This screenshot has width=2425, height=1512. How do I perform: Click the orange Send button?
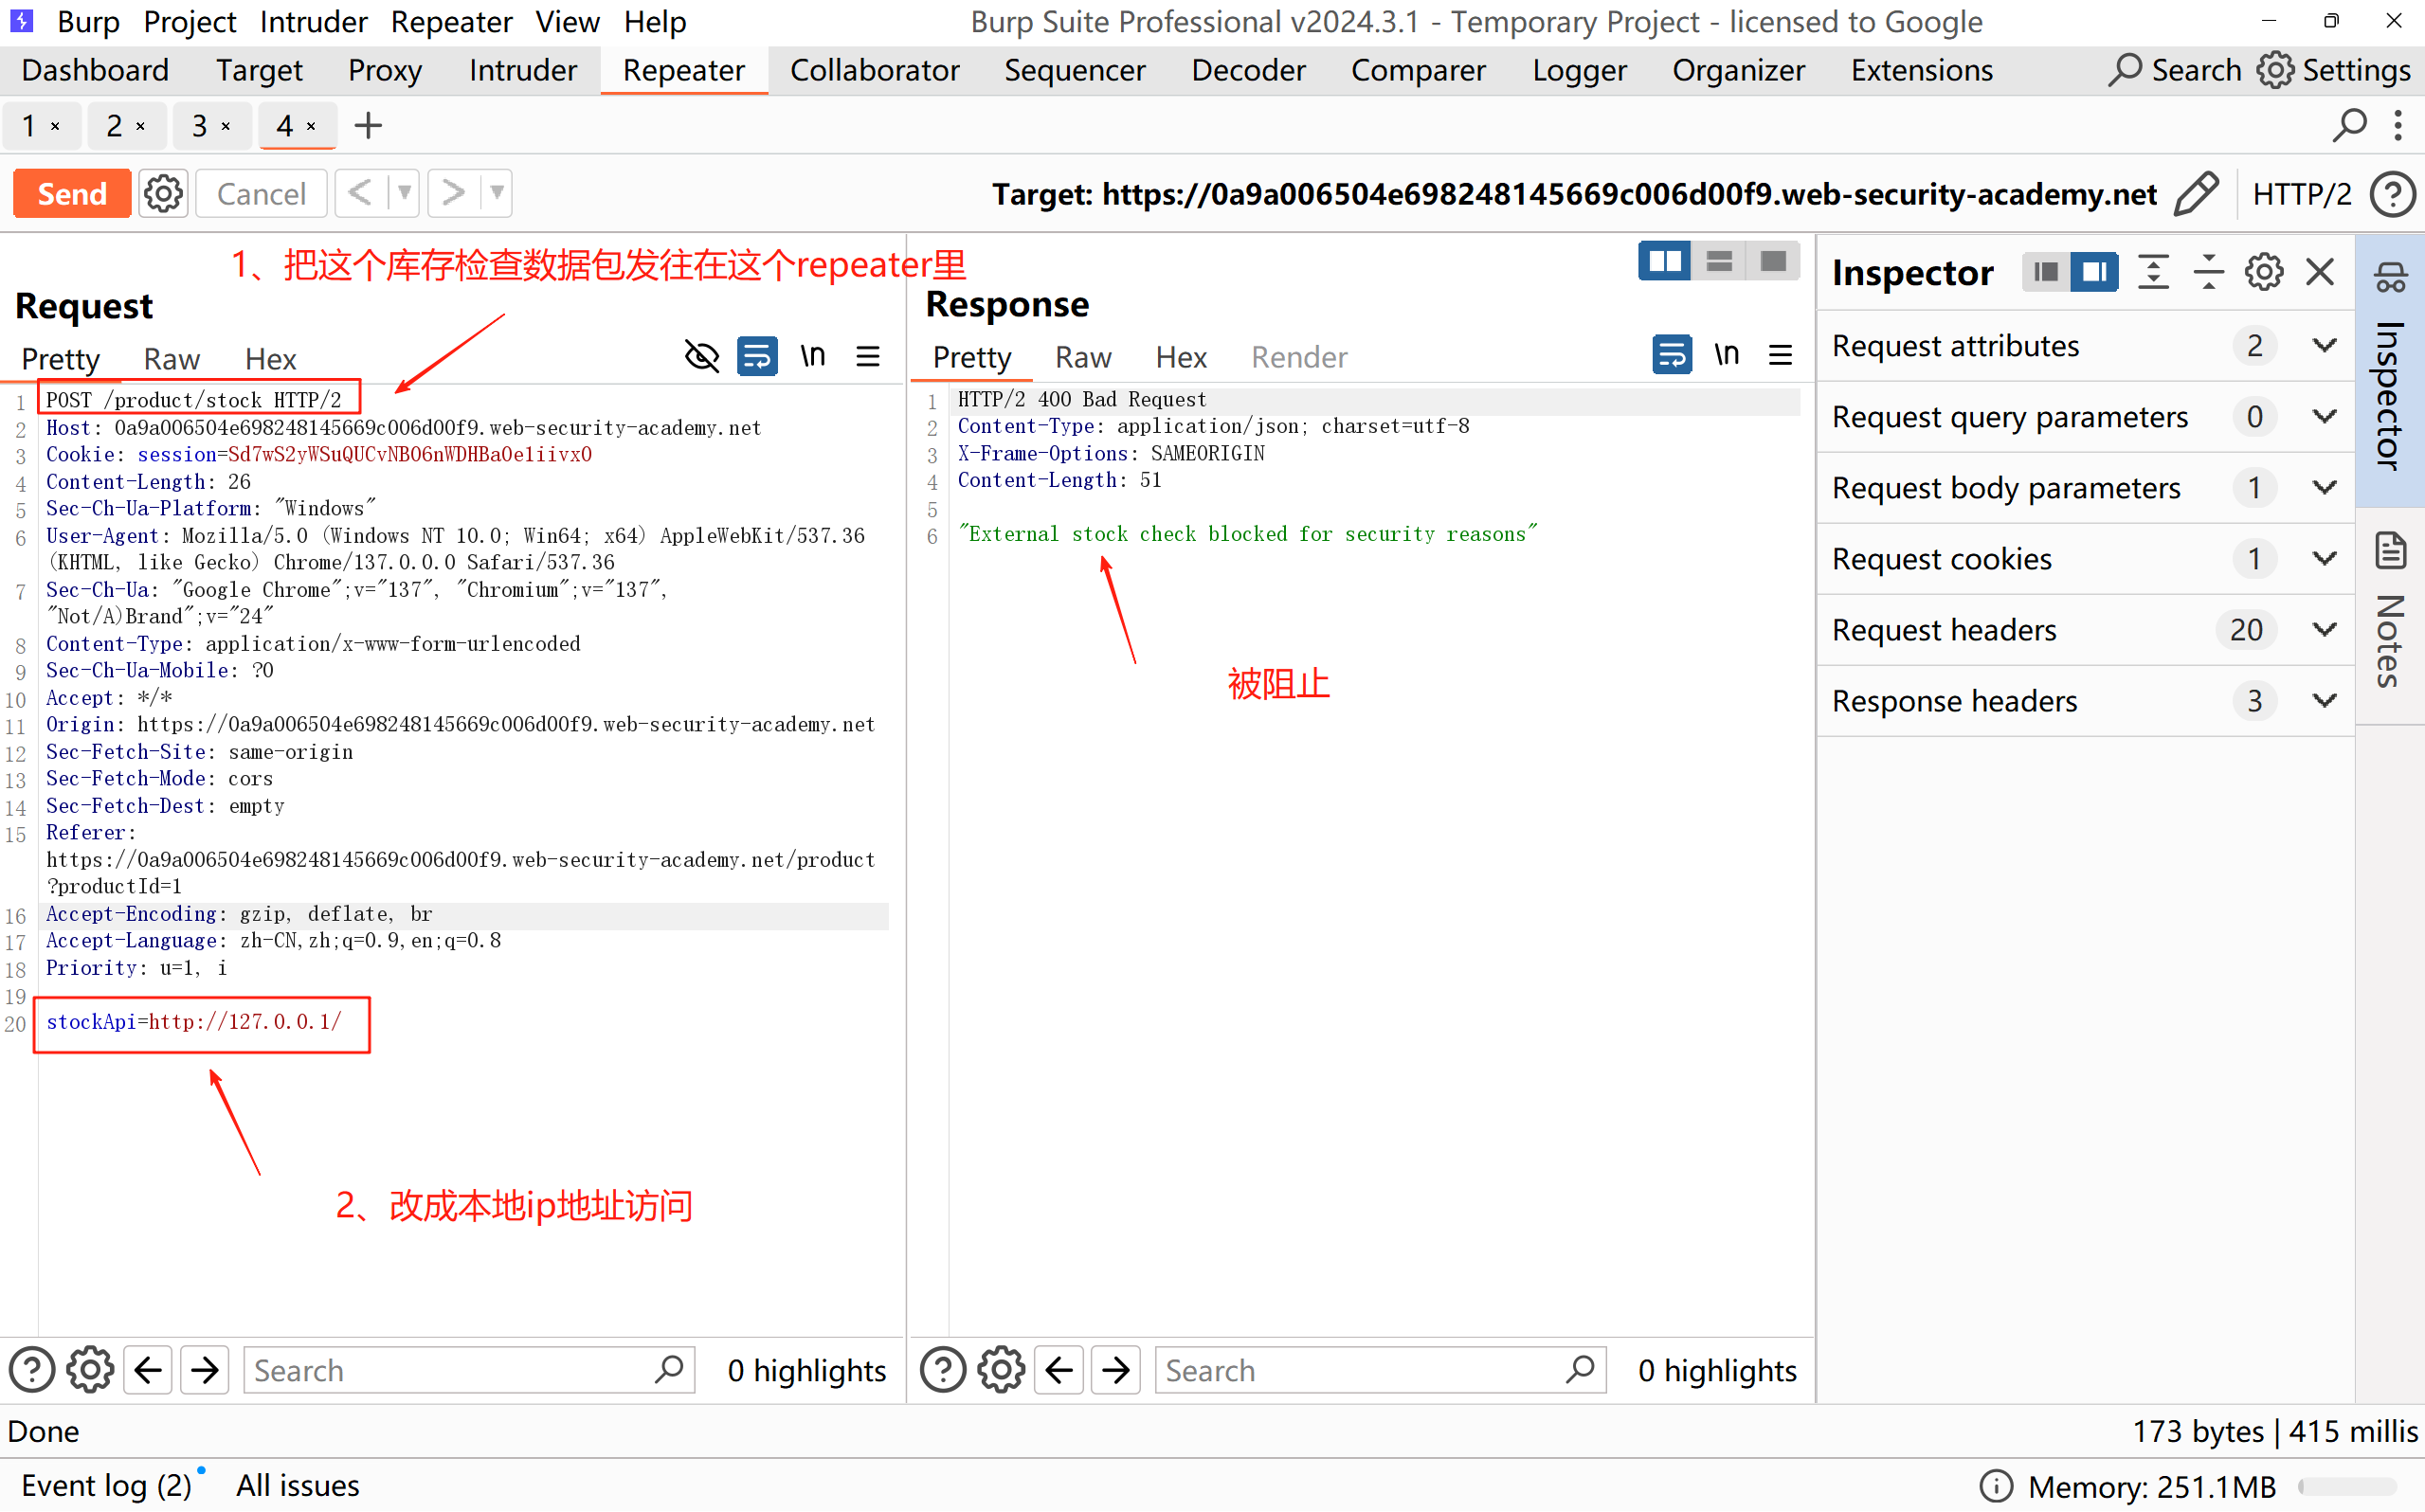click(72, 194)
